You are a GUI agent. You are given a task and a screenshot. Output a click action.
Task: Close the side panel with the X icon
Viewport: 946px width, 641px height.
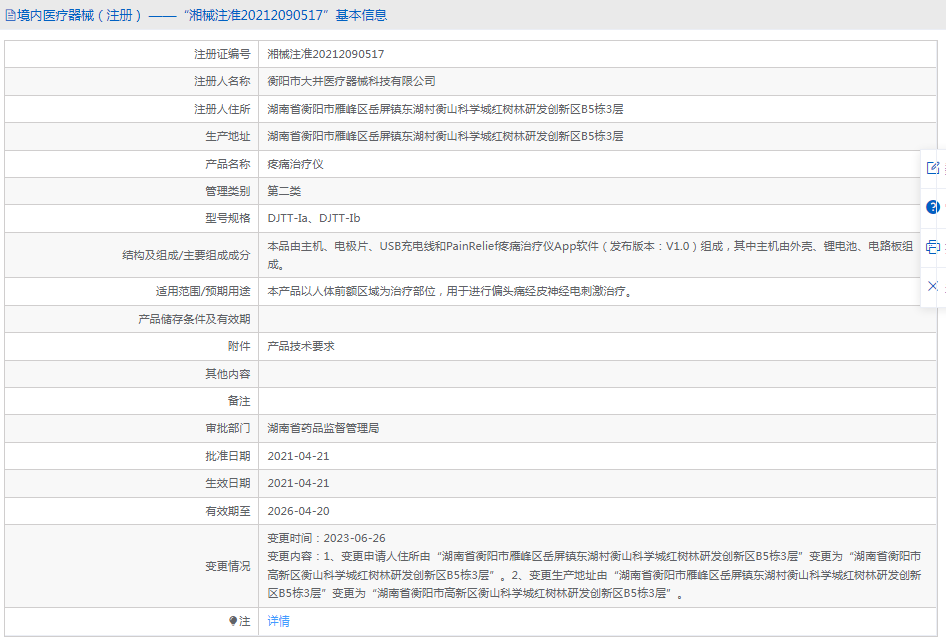click(x=933, y=286)
